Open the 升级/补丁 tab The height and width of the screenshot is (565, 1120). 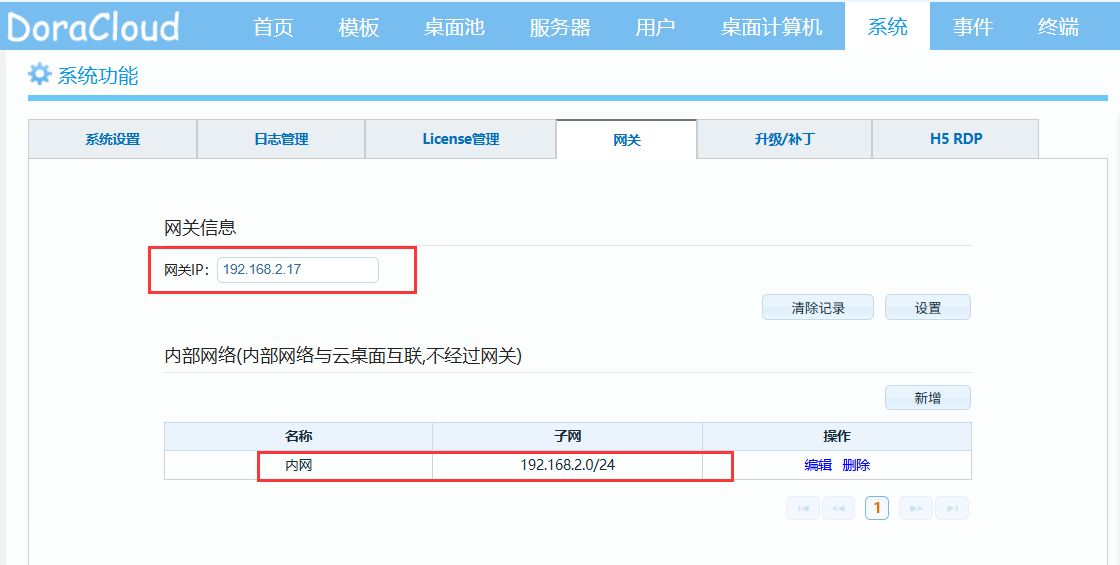click(x=784, y=139)
